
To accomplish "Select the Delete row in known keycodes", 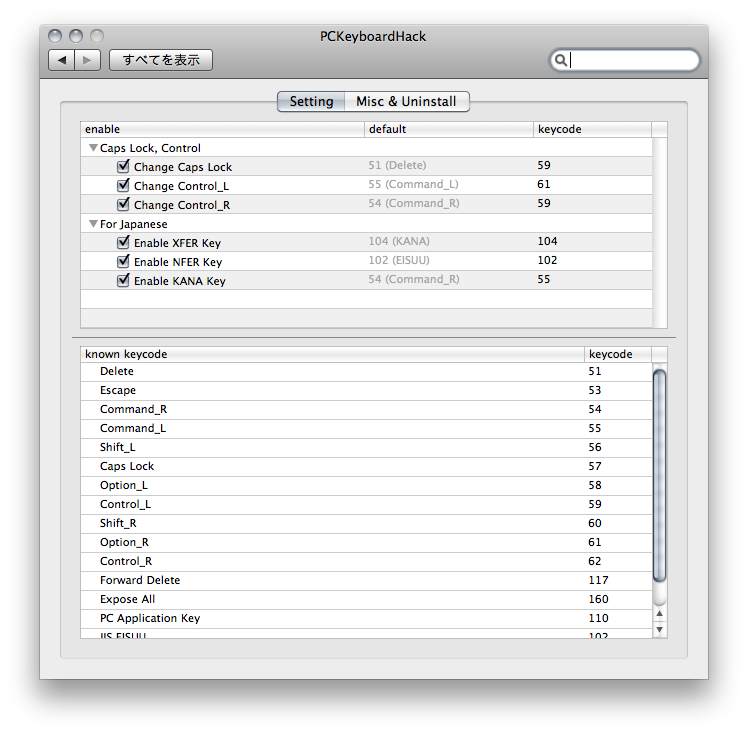I will click(366, 372).
